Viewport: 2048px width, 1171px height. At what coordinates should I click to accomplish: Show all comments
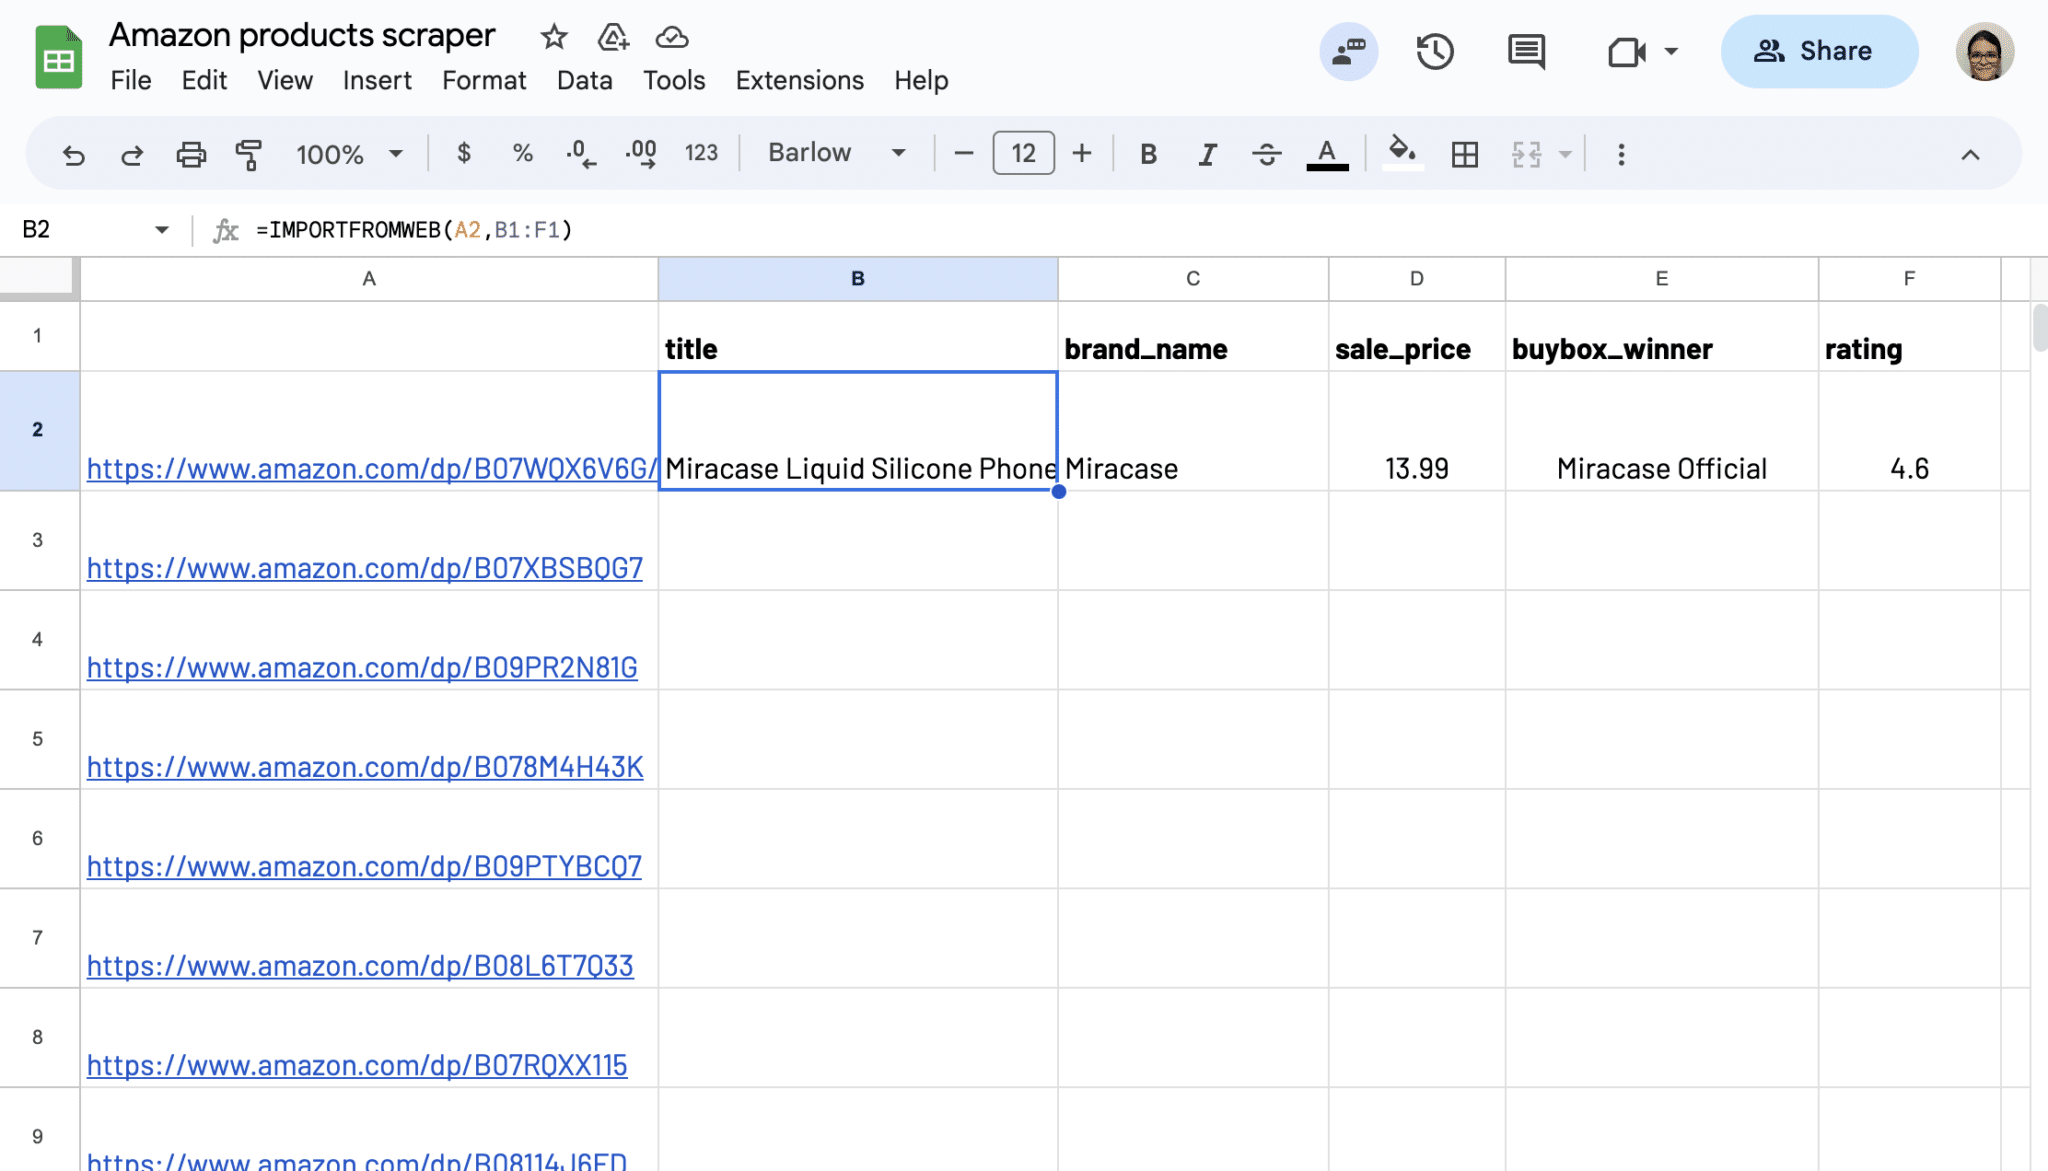tap(1524, 51)
